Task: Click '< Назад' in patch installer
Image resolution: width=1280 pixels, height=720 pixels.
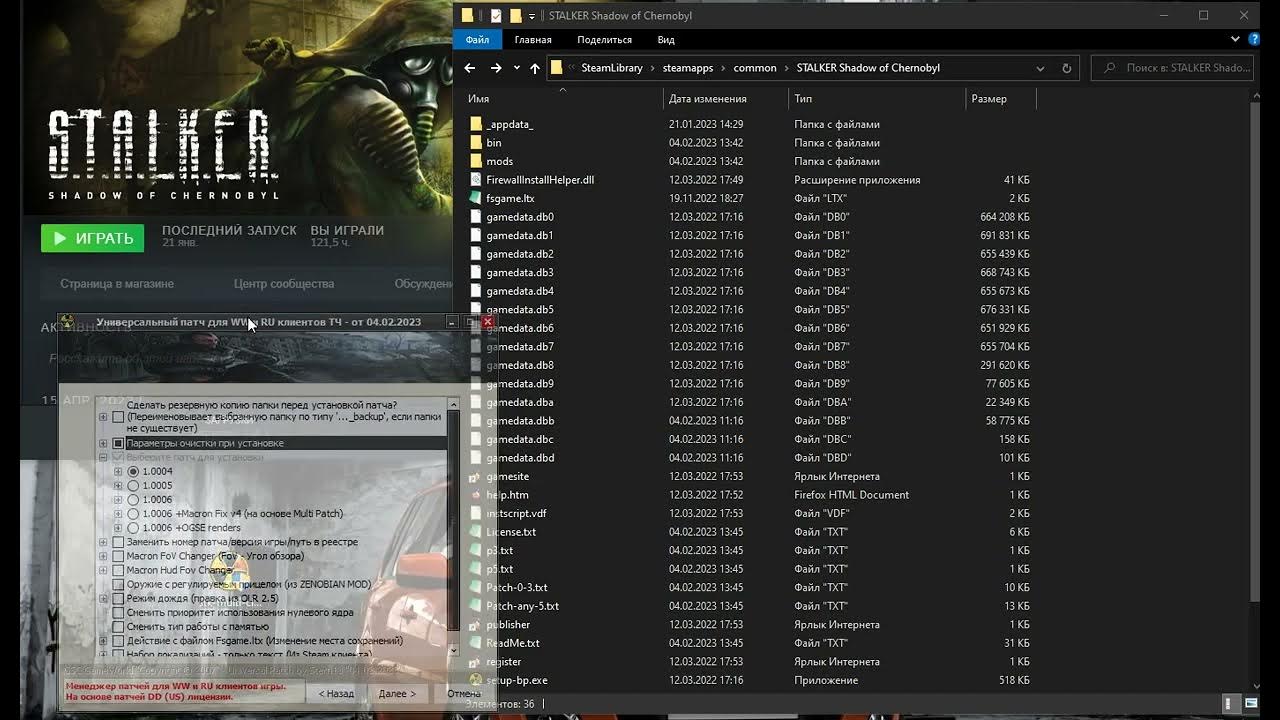Action: click(336, 693)
